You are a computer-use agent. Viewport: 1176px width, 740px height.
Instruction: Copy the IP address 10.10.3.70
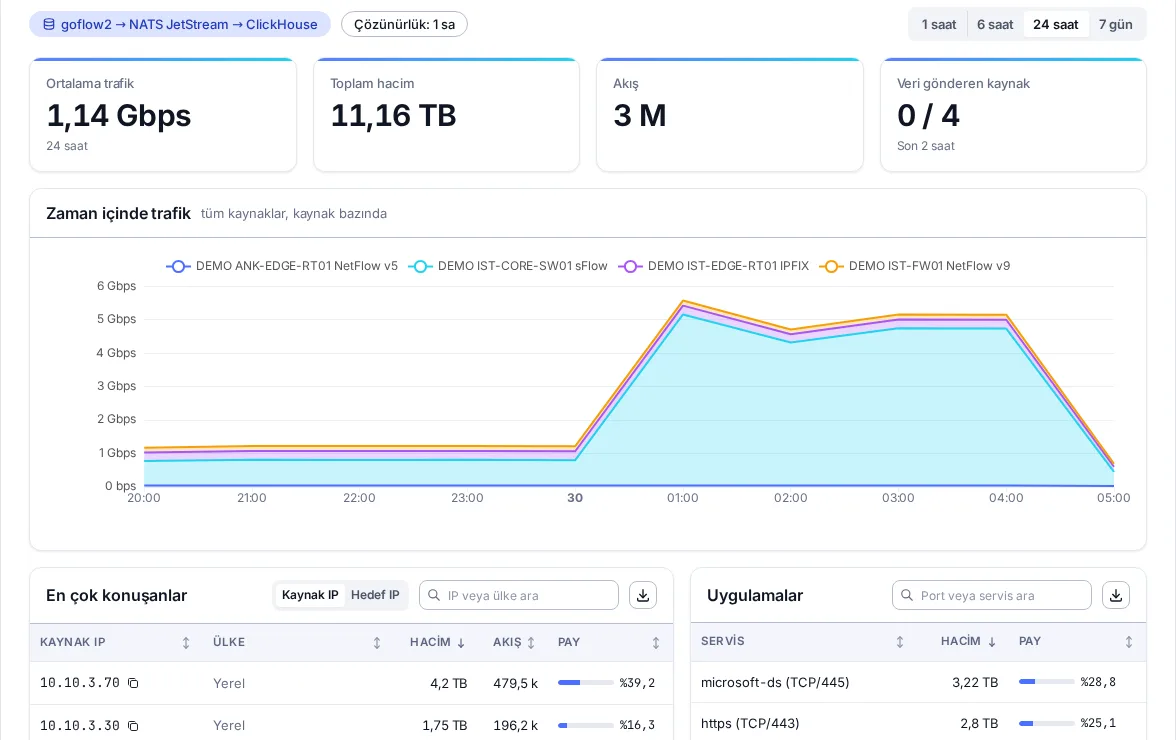pyautogui.click(x=133, y=683)
